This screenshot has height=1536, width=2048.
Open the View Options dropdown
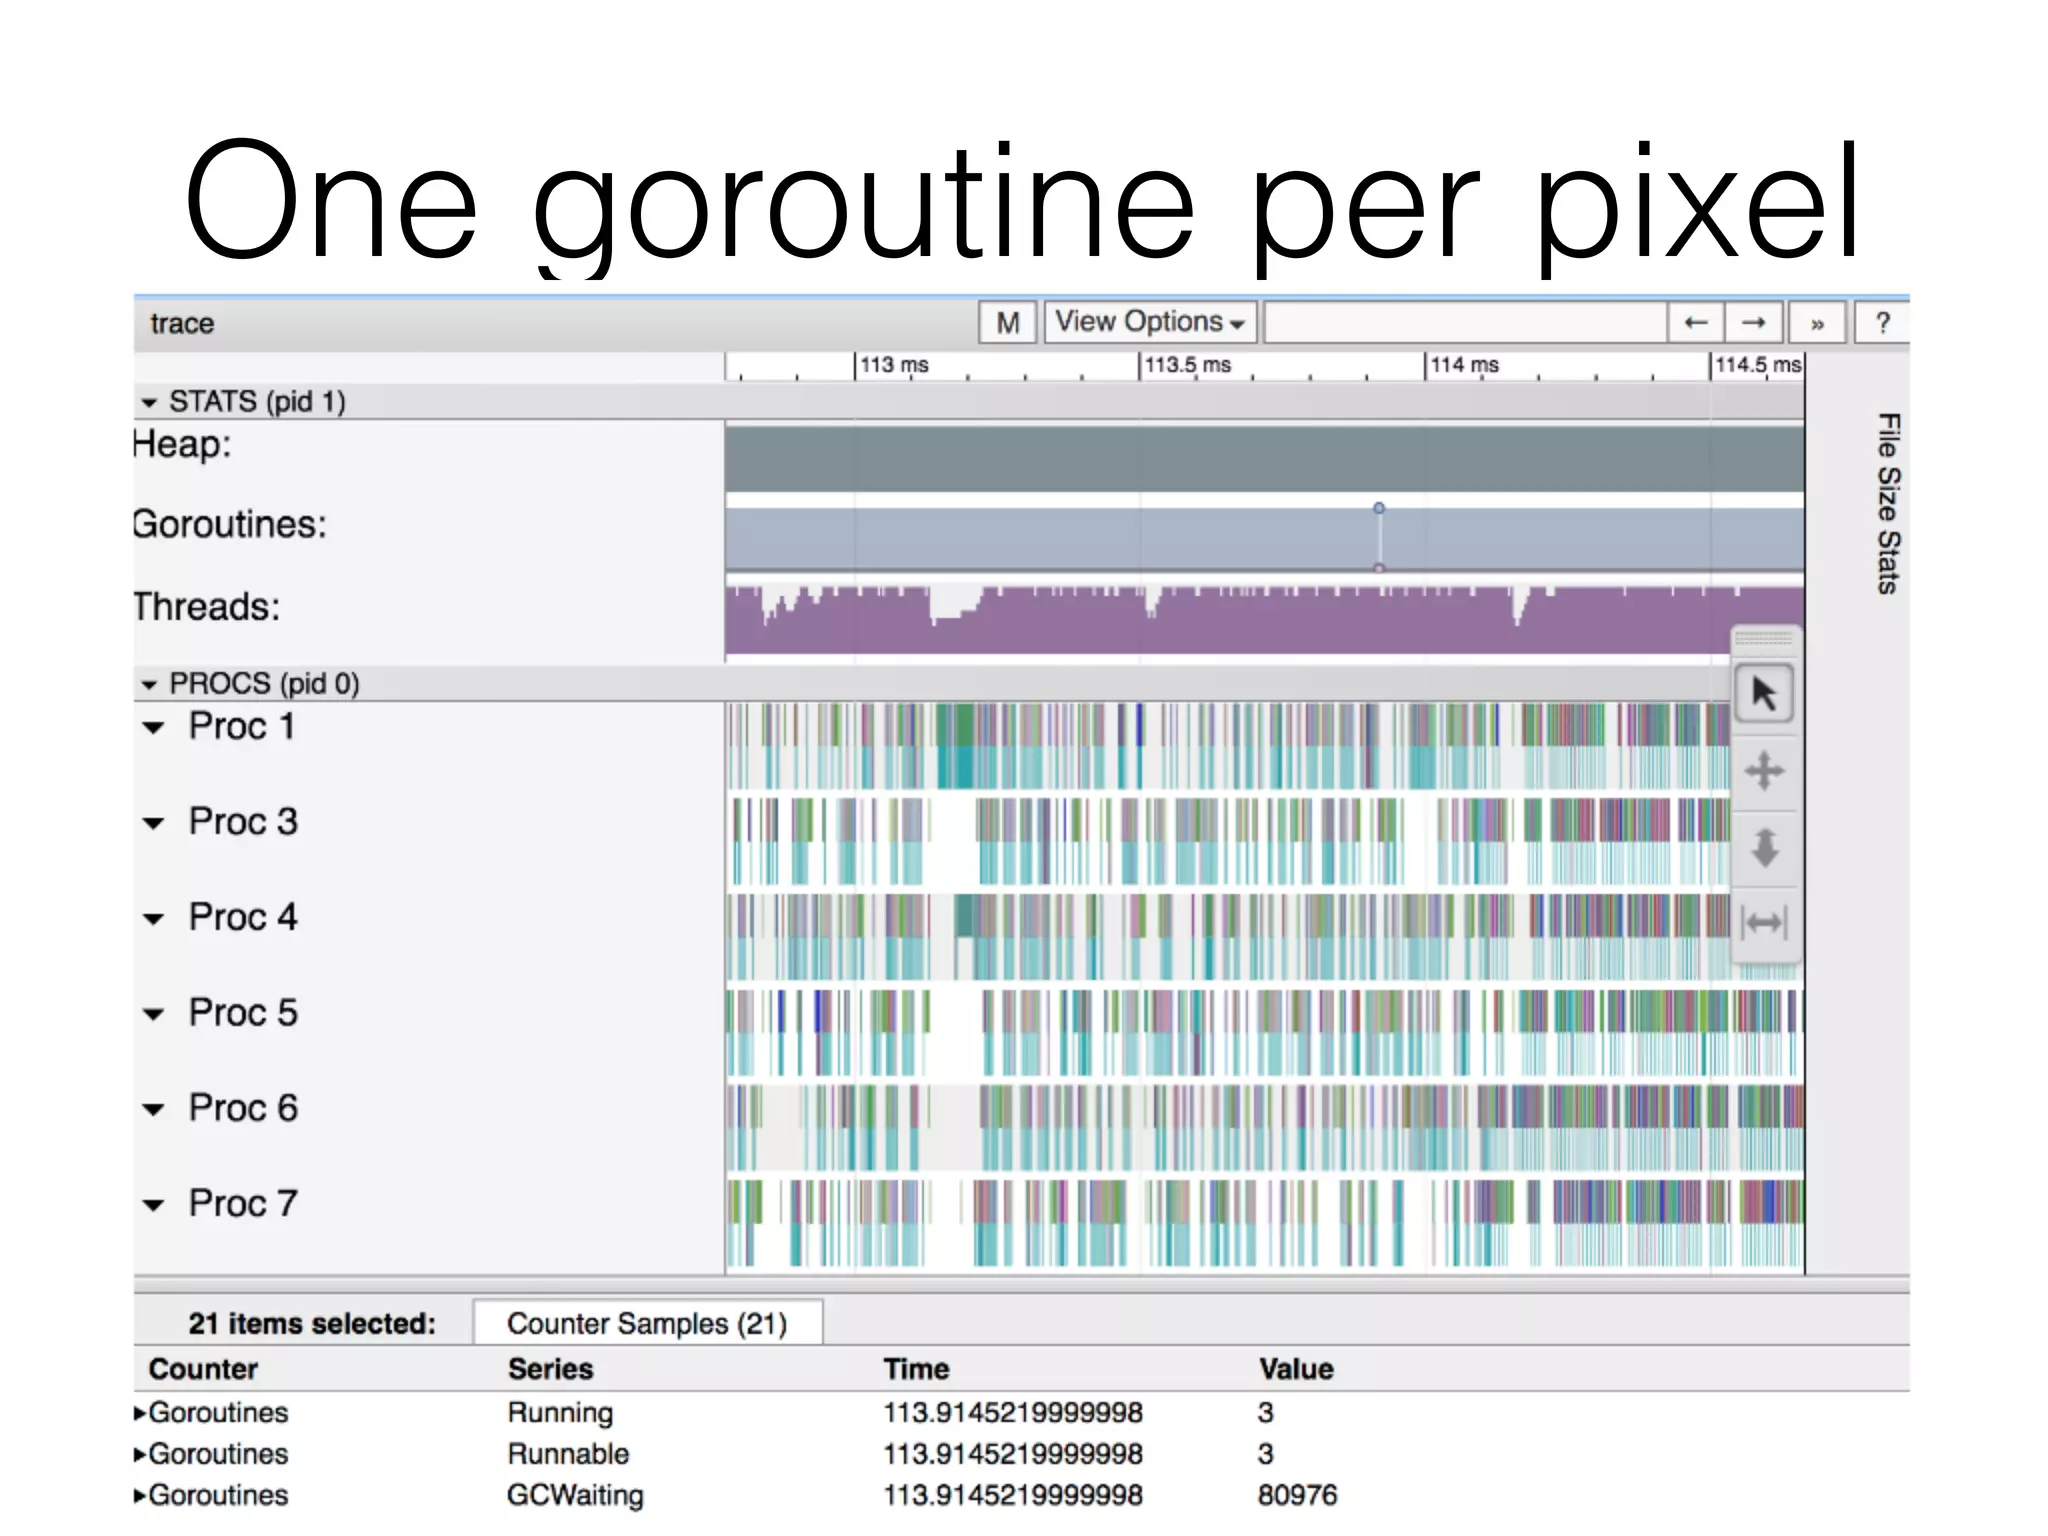(1149, 322)
